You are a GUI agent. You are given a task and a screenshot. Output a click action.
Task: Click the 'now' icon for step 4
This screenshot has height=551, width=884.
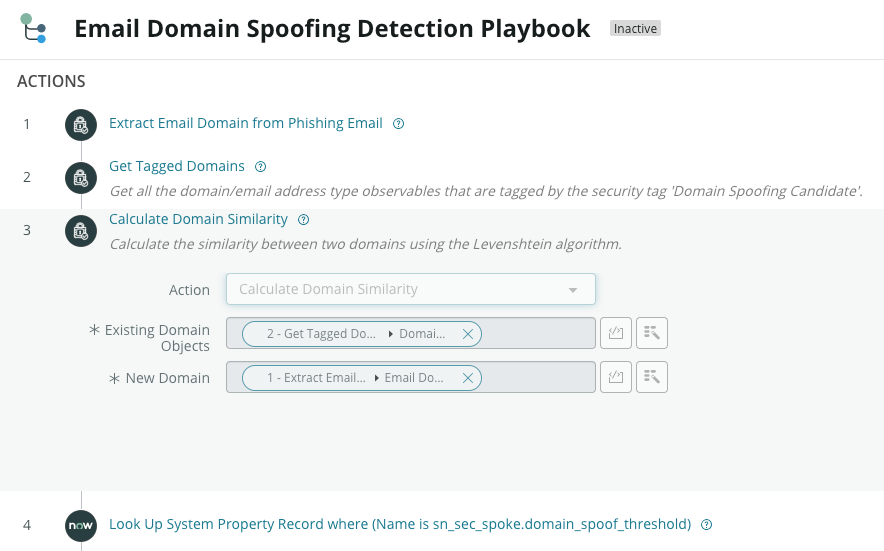point(81,526)
